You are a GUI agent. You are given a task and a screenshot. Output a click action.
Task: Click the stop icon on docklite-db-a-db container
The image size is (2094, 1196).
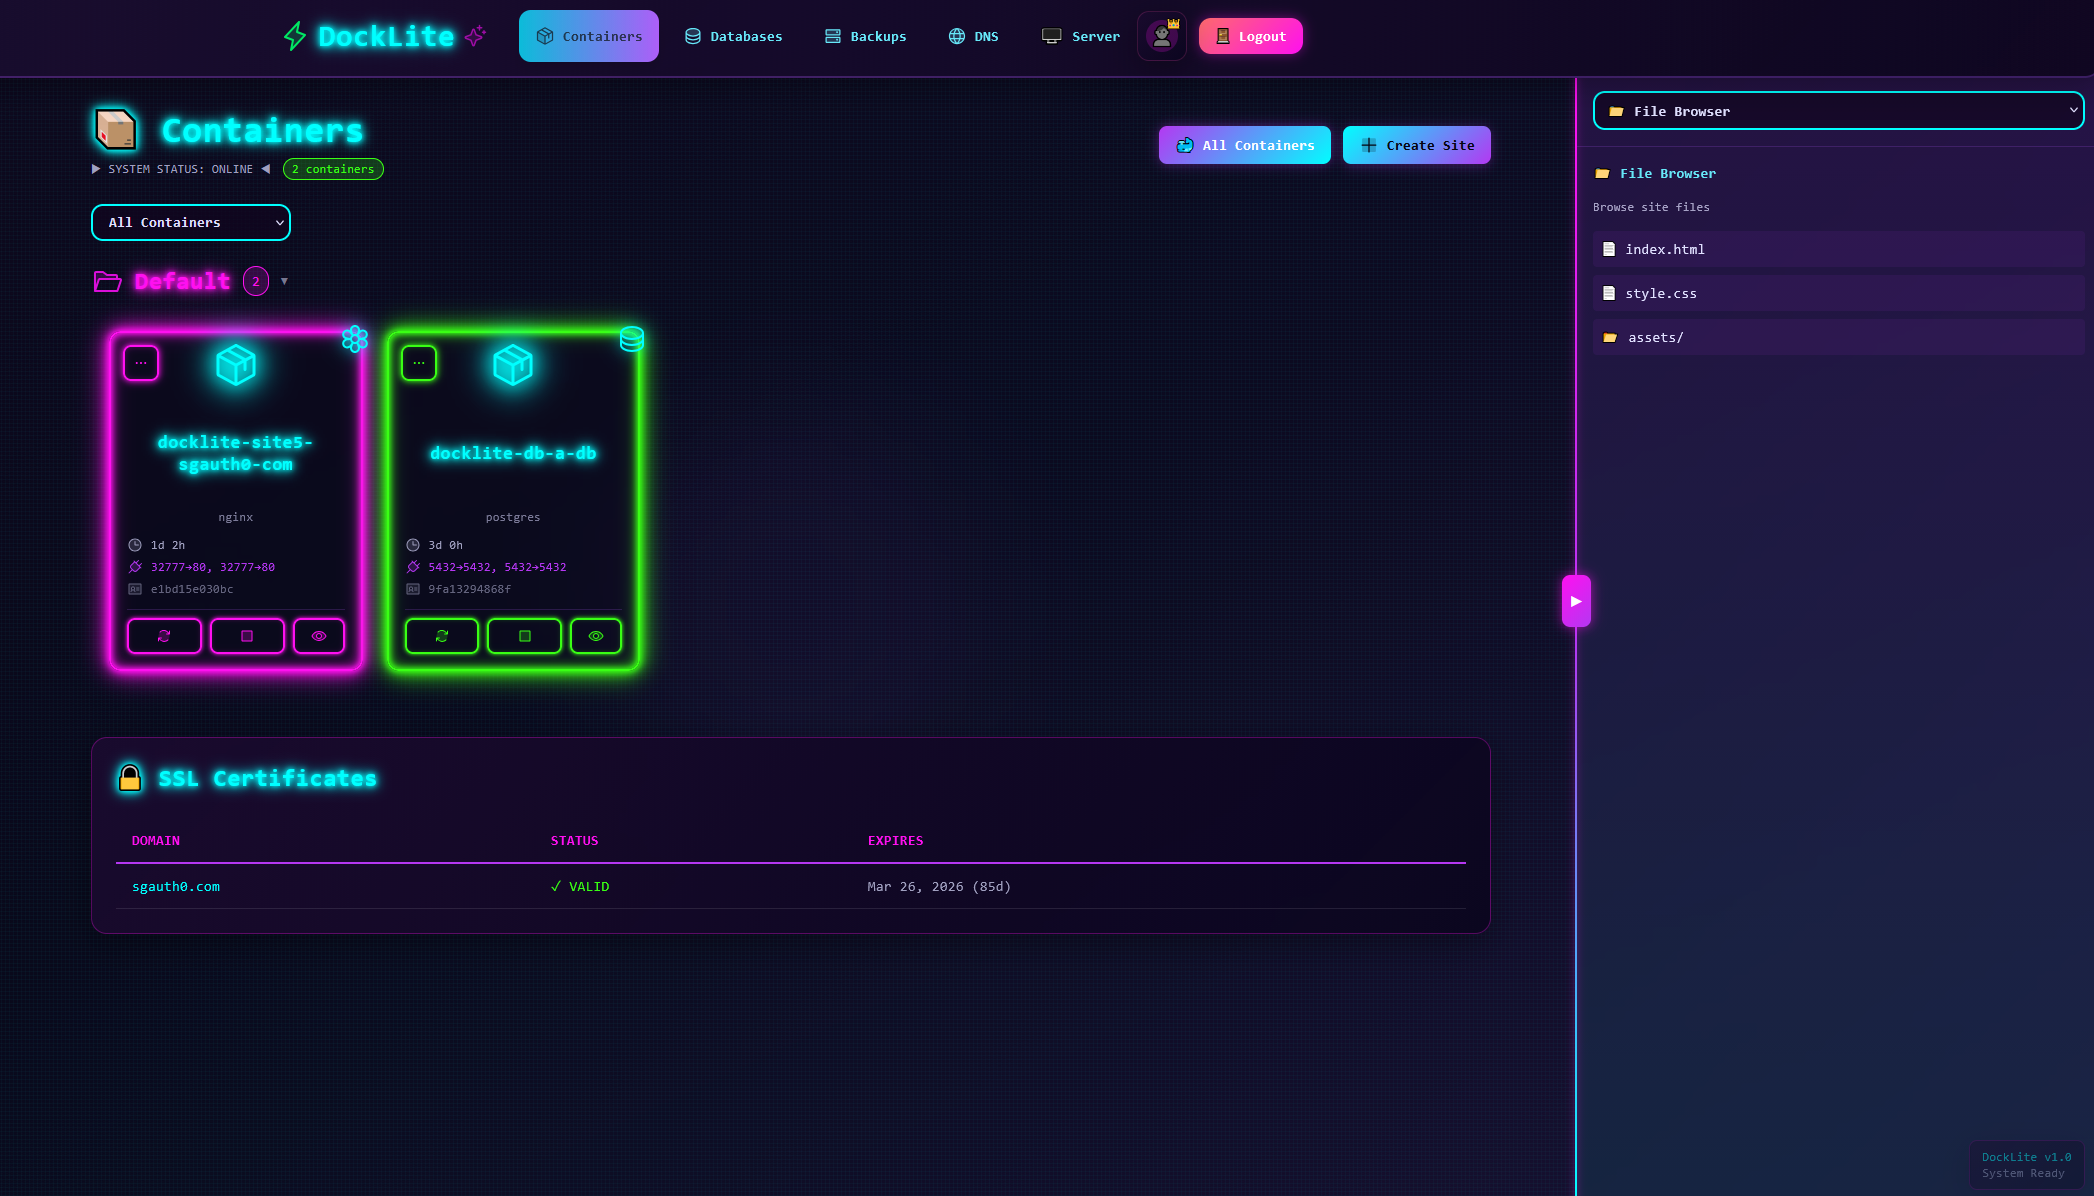tap(524, 636)
